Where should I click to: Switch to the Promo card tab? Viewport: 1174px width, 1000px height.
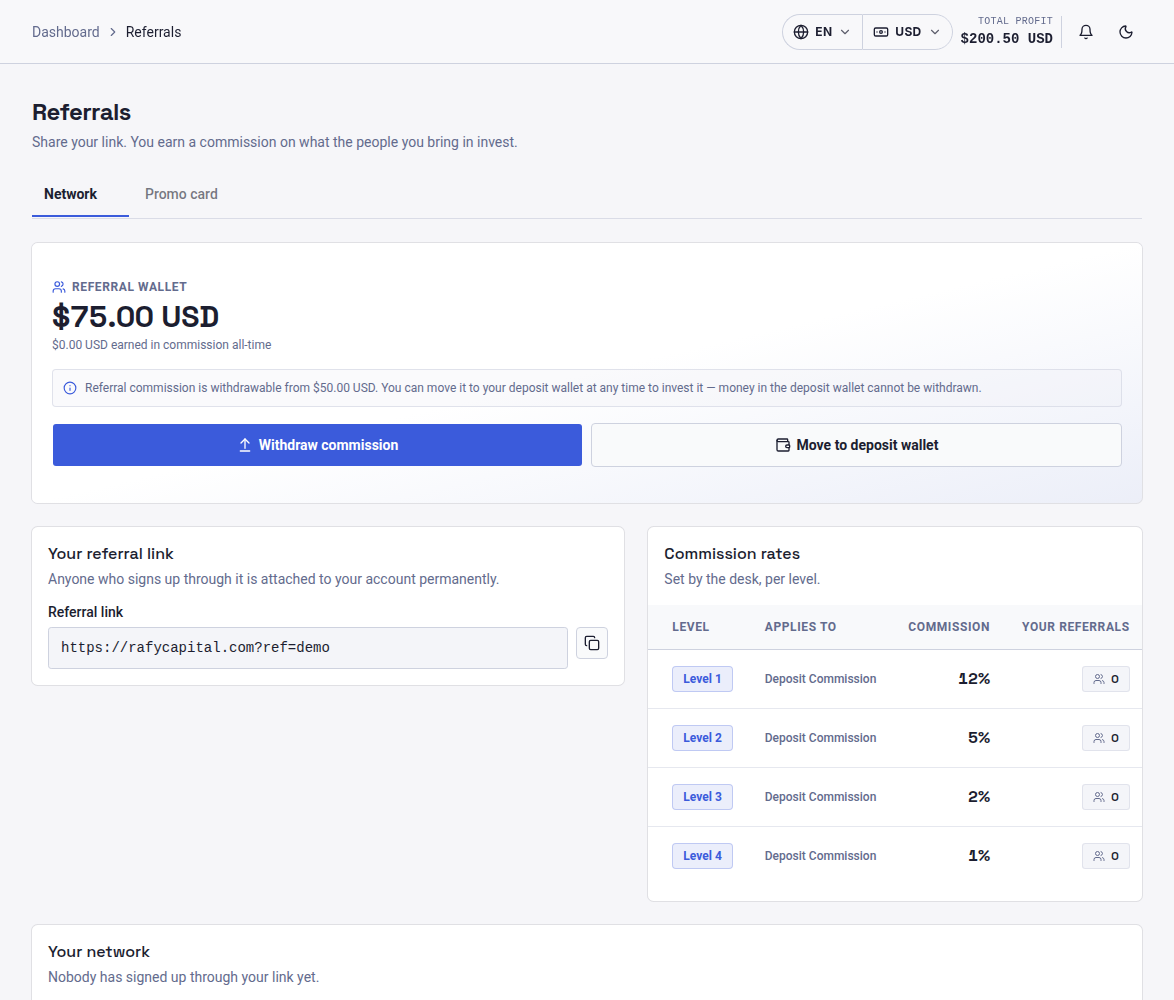[x=181, y=194]
